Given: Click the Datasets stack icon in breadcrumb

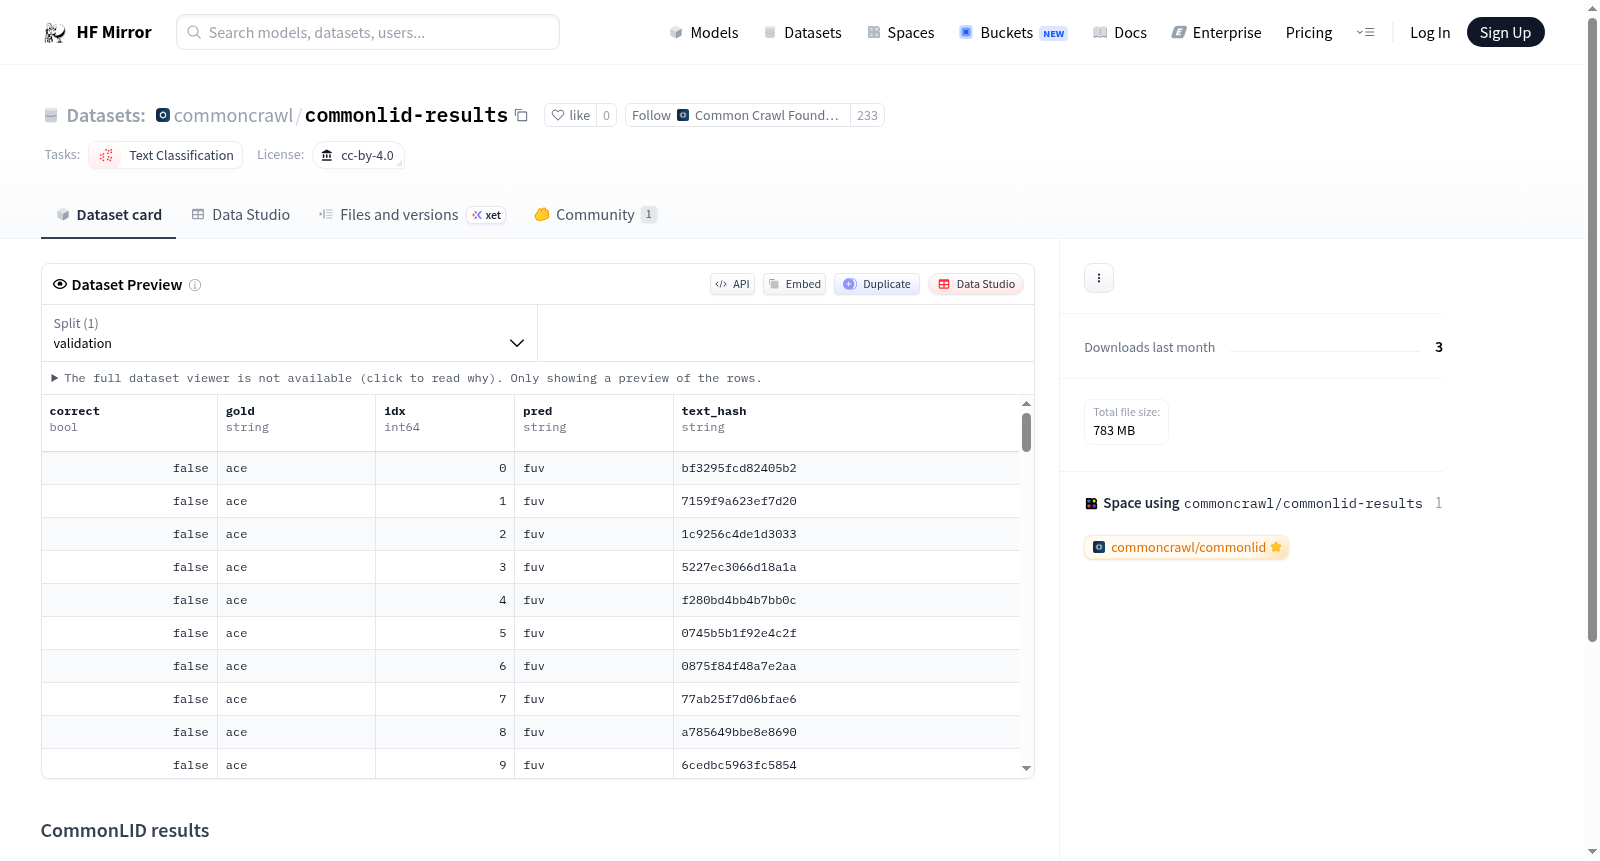Looking at the screenshot, I should (51, 116).
